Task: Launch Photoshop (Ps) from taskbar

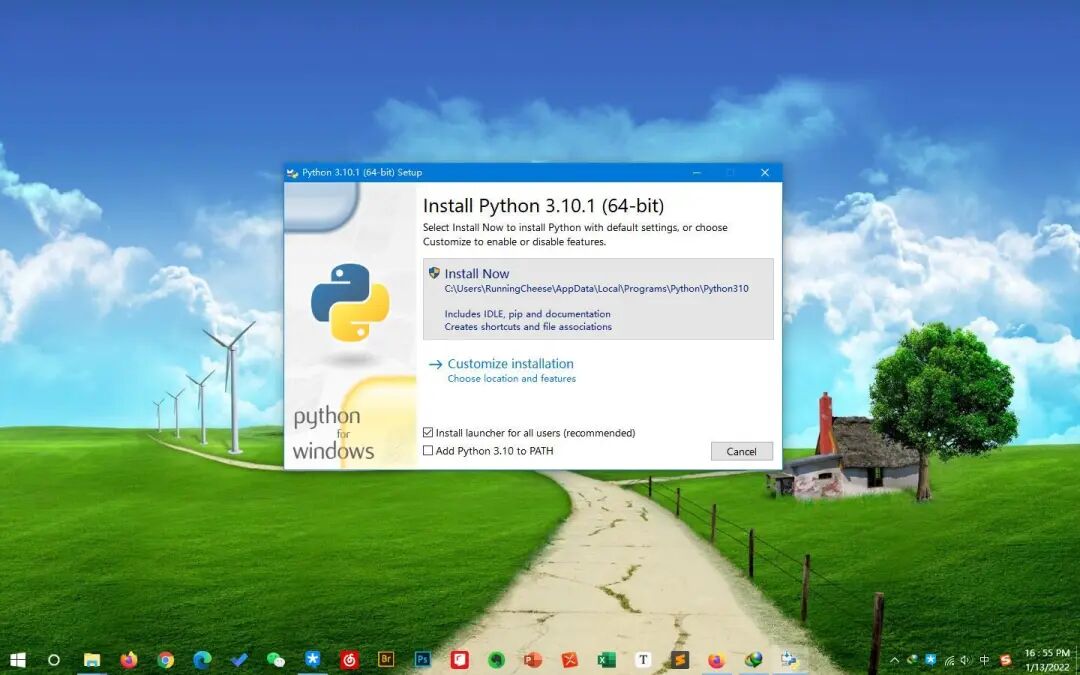Action: [423, 660]
